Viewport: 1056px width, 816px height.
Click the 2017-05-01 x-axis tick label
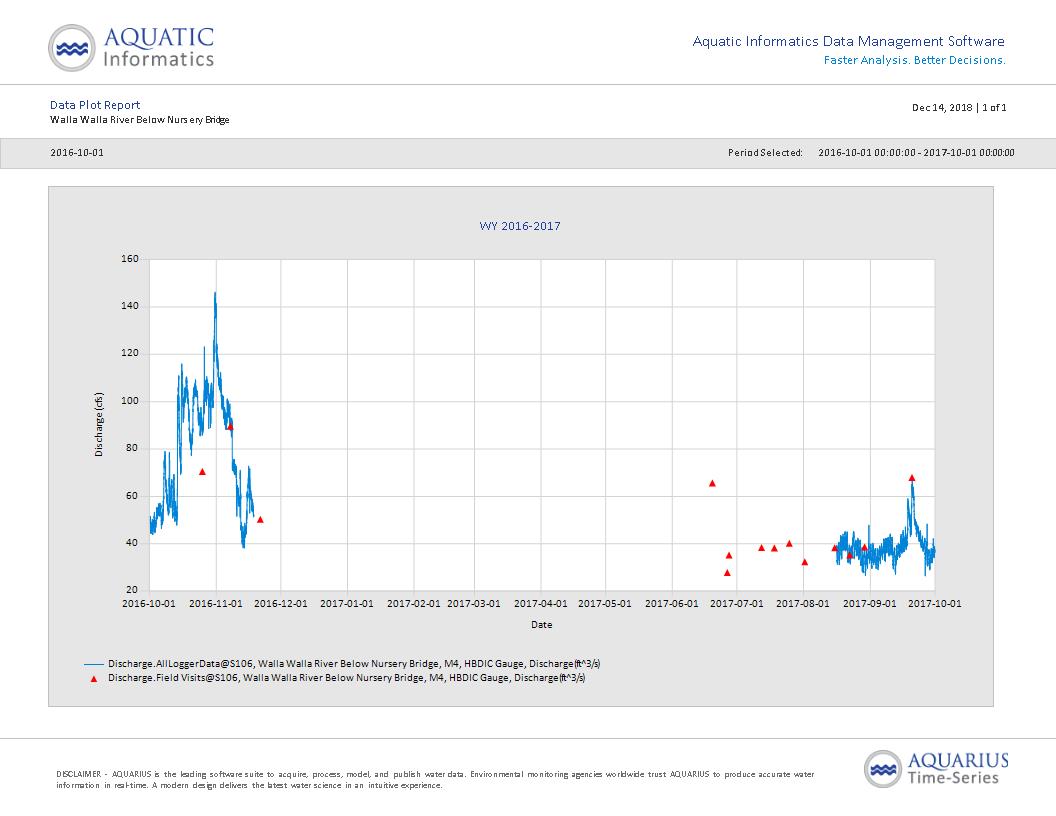(605, 604)
